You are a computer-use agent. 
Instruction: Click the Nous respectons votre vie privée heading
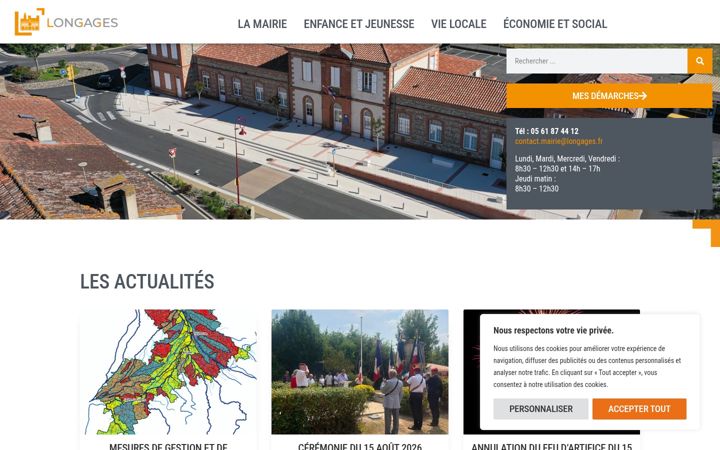point(553,330)
